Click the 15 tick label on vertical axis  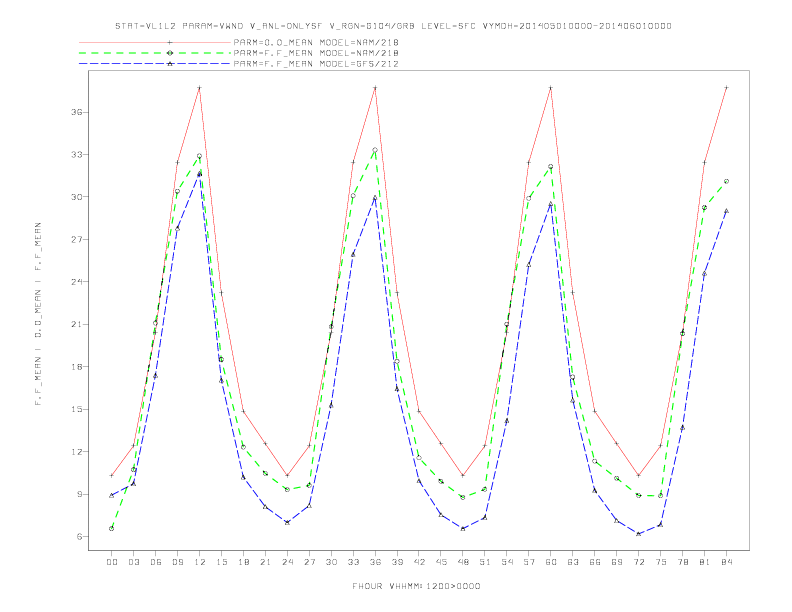pos(76,410)
